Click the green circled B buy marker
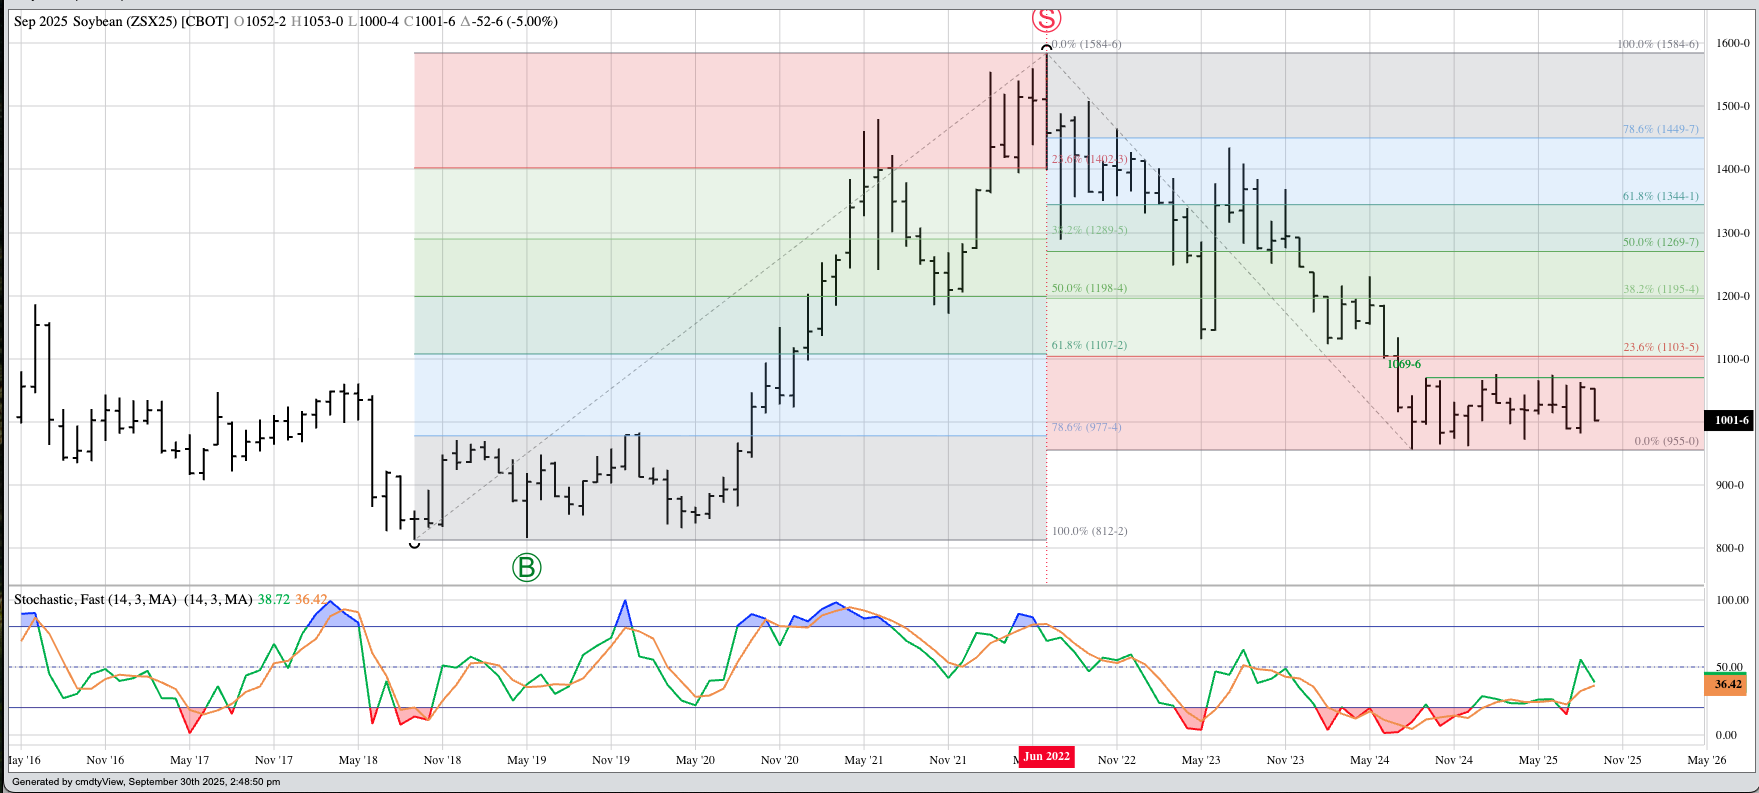The image size is (1759, 793). click(x=526, y=567)
